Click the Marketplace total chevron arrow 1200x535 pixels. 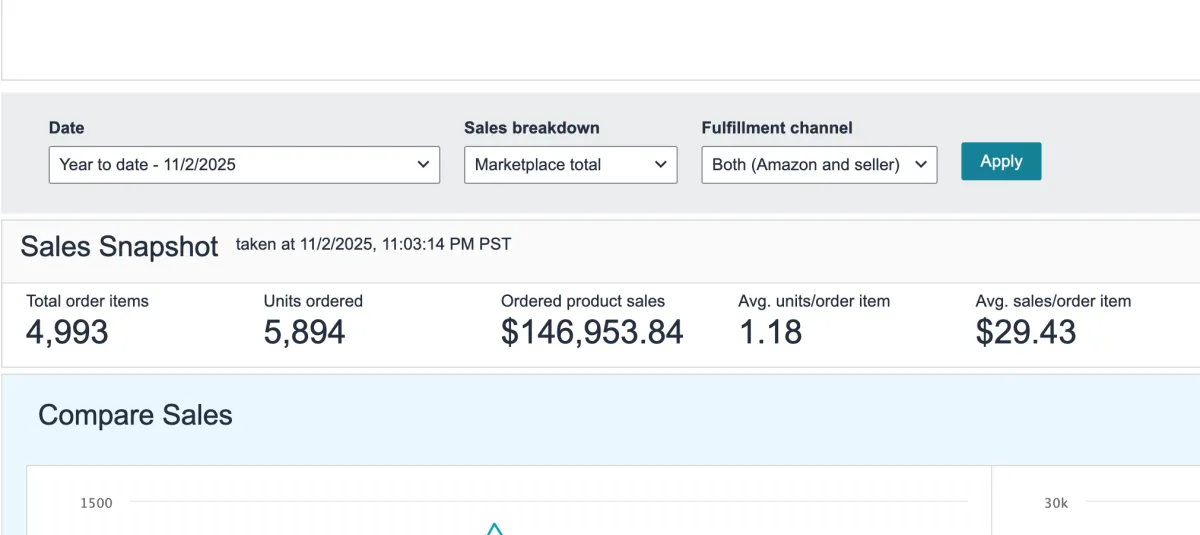coord(661,165)
